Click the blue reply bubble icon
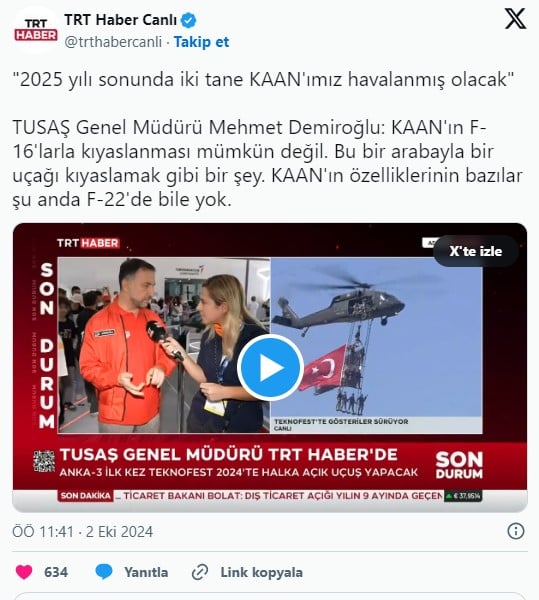This screenshot has width=539, height=600. pos(104,572)
